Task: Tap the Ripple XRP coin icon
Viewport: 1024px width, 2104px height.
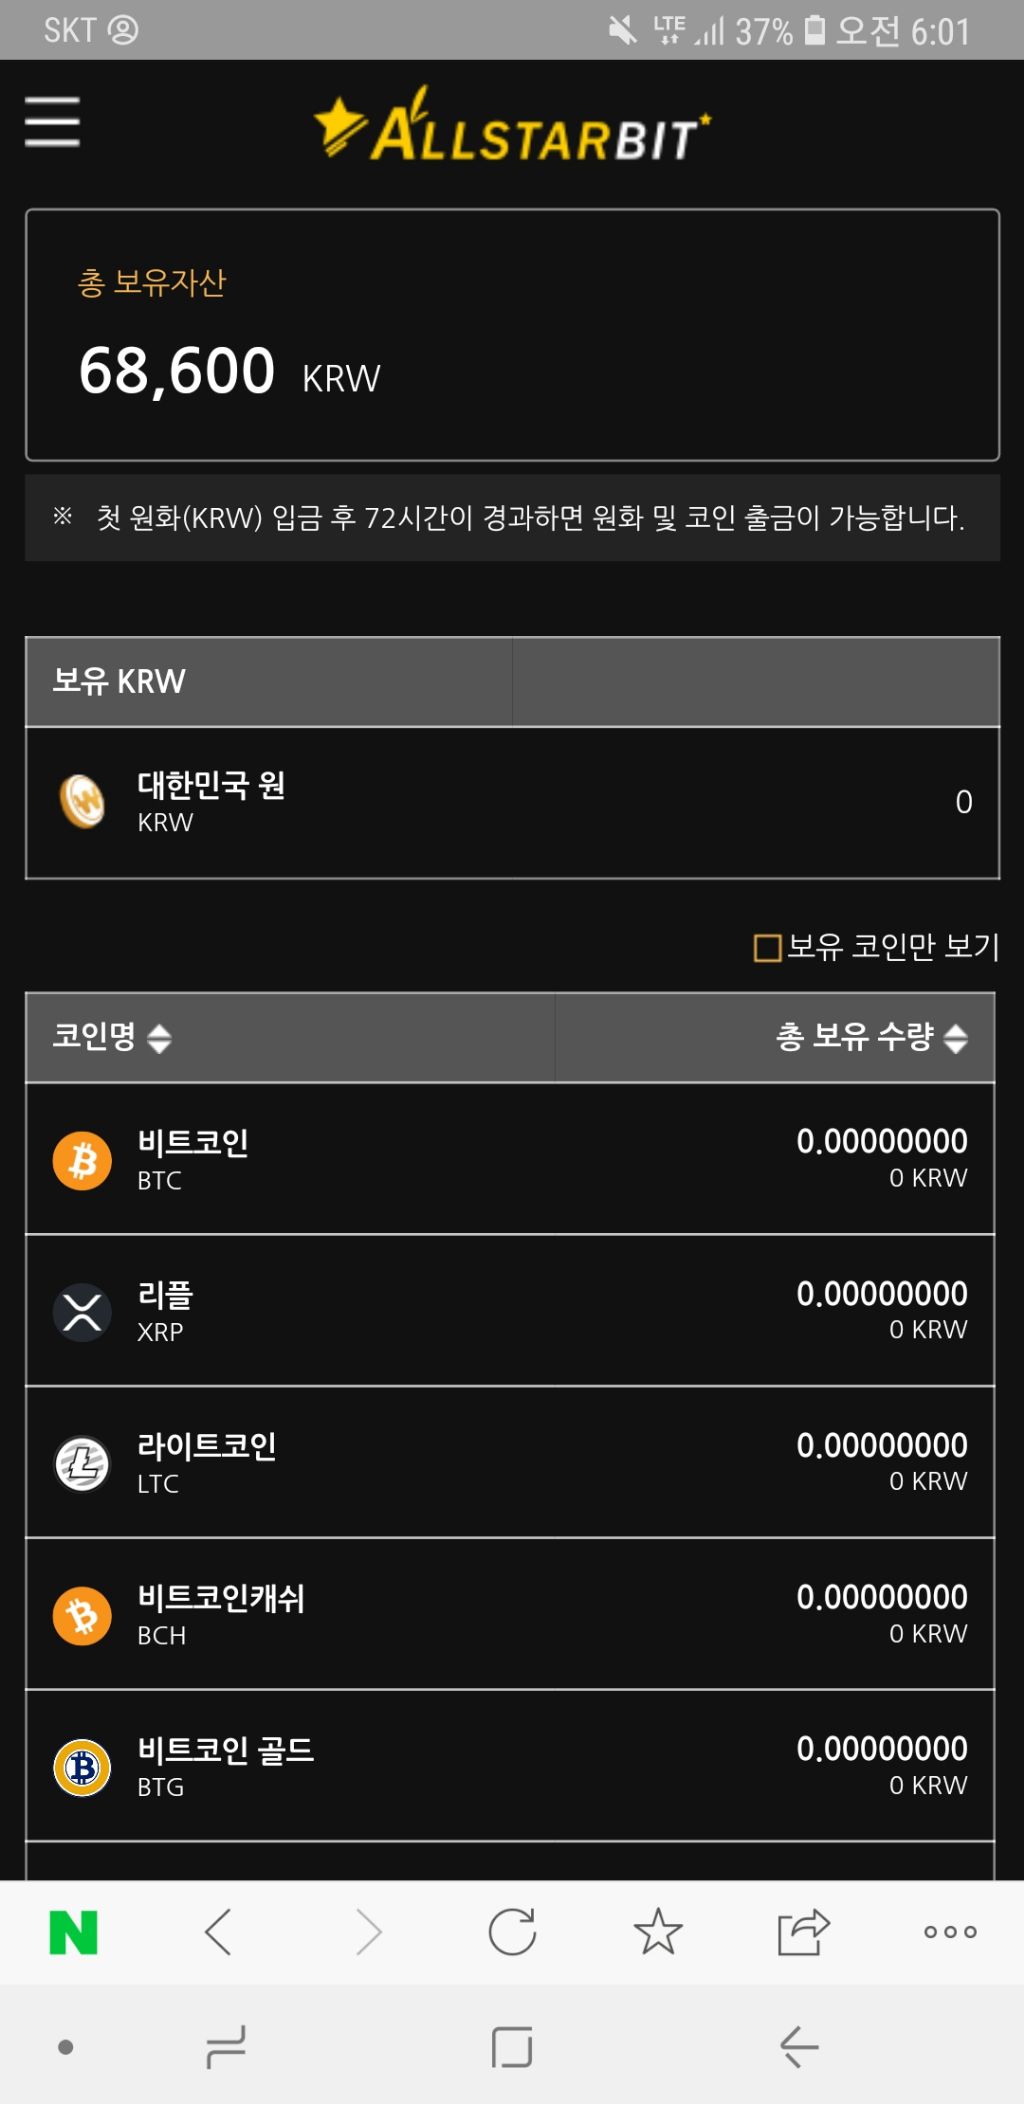Action: tap(82, 1312)
